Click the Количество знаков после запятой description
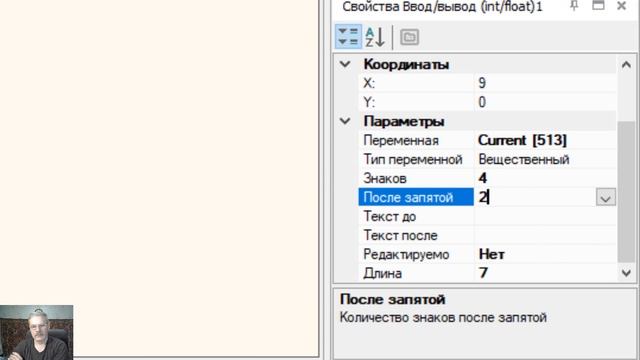Viewport: 640px width, 360px height. (x=443, y=318)
